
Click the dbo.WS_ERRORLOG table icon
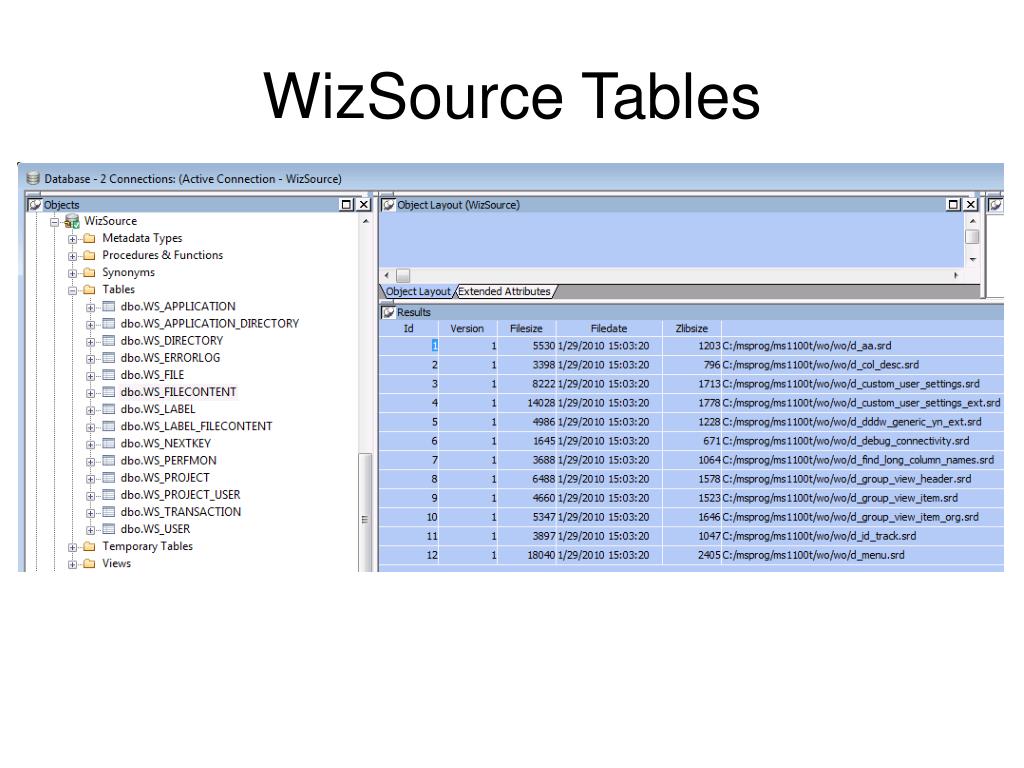coord(108,358)
